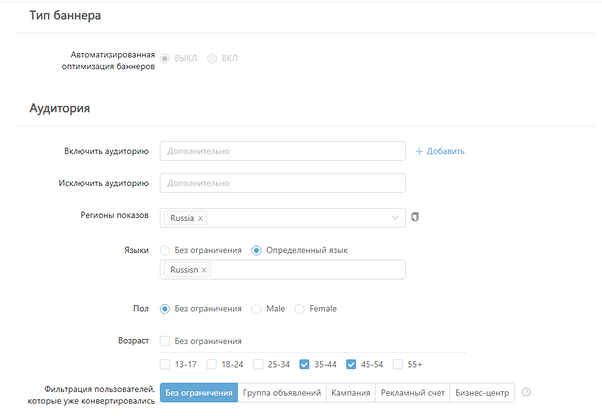Viewport: 602px width, 418px height.
Task: Copy regions with icon beside Russia field
Action: (x=415, y=217)
